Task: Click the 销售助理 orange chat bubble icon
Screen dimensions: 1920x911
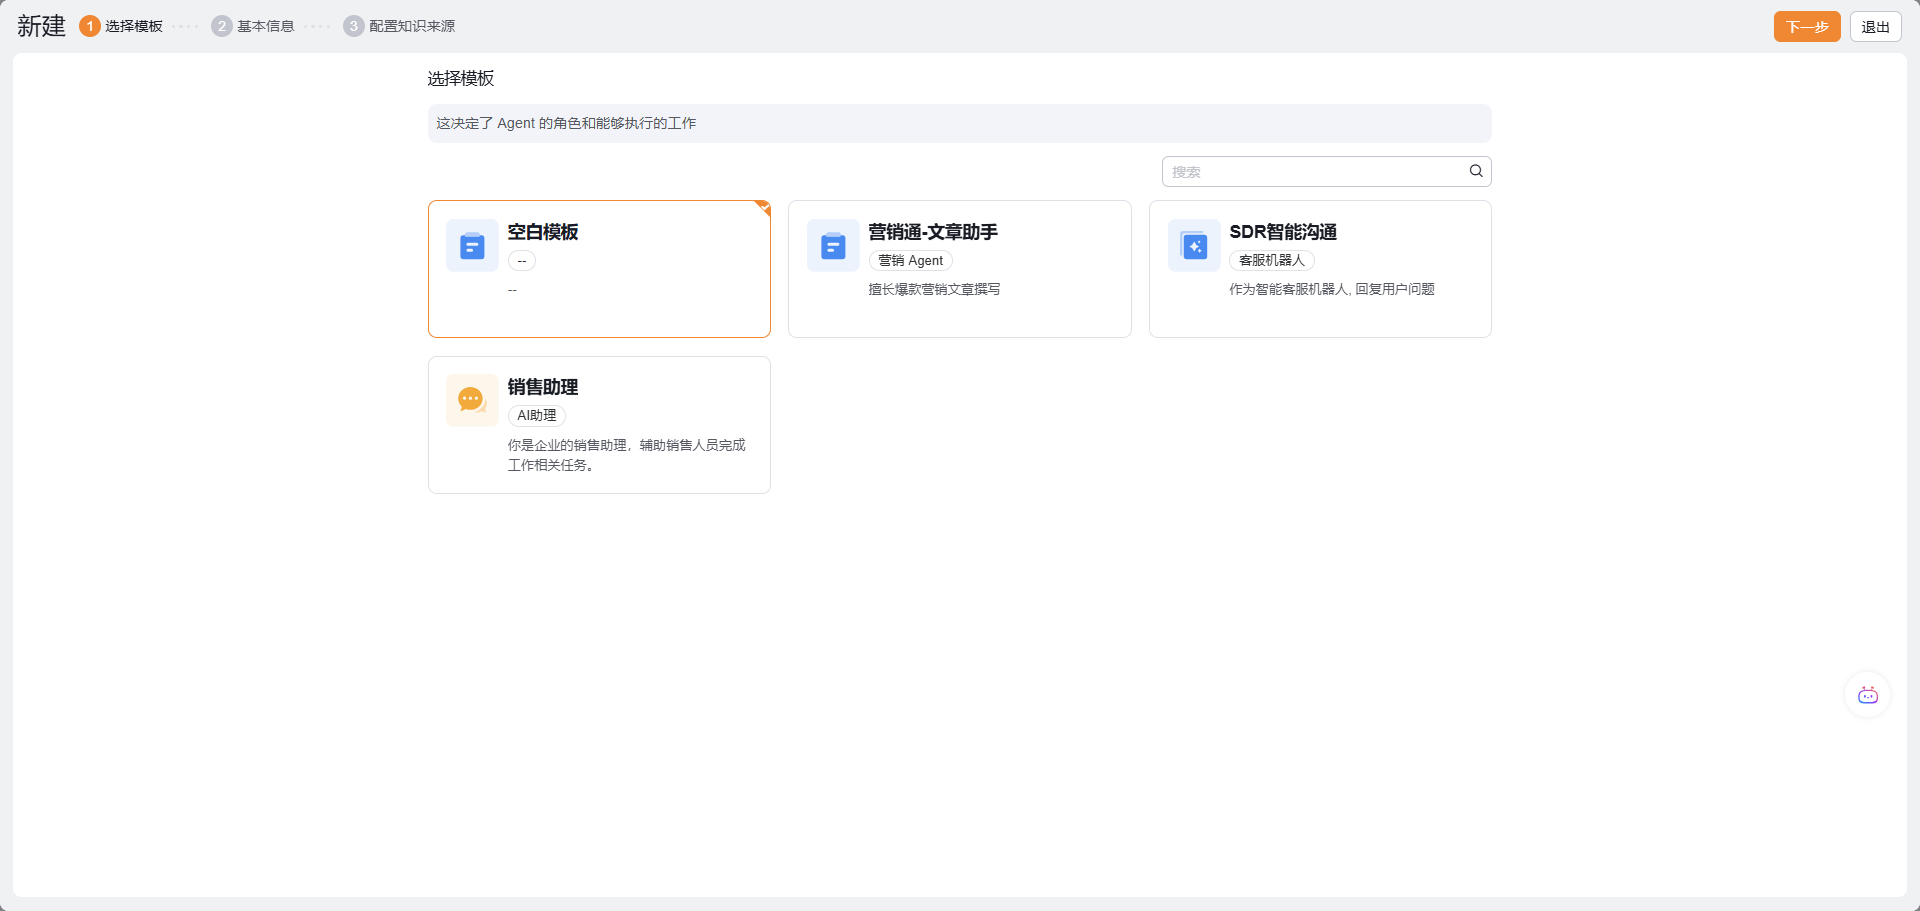Action: [x=472, y=400]
